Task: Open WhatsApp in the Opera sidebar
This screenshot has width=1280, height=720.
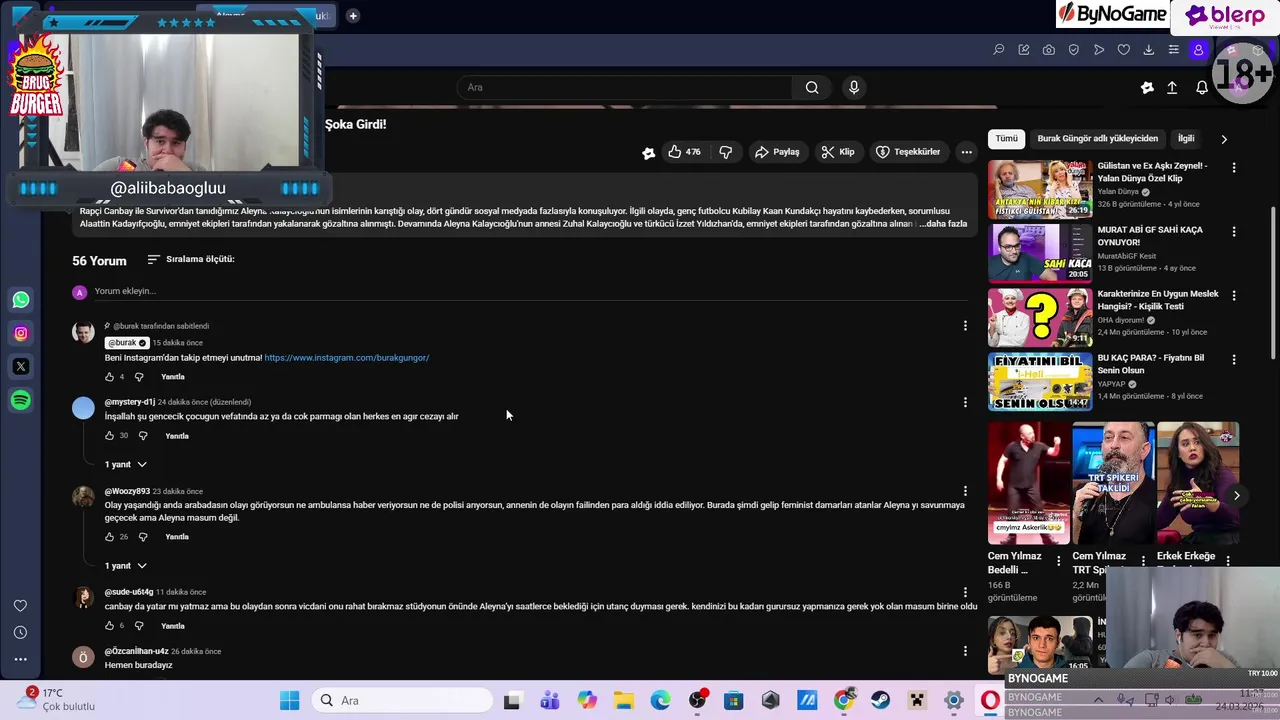Action: click(x=21, y=300)
